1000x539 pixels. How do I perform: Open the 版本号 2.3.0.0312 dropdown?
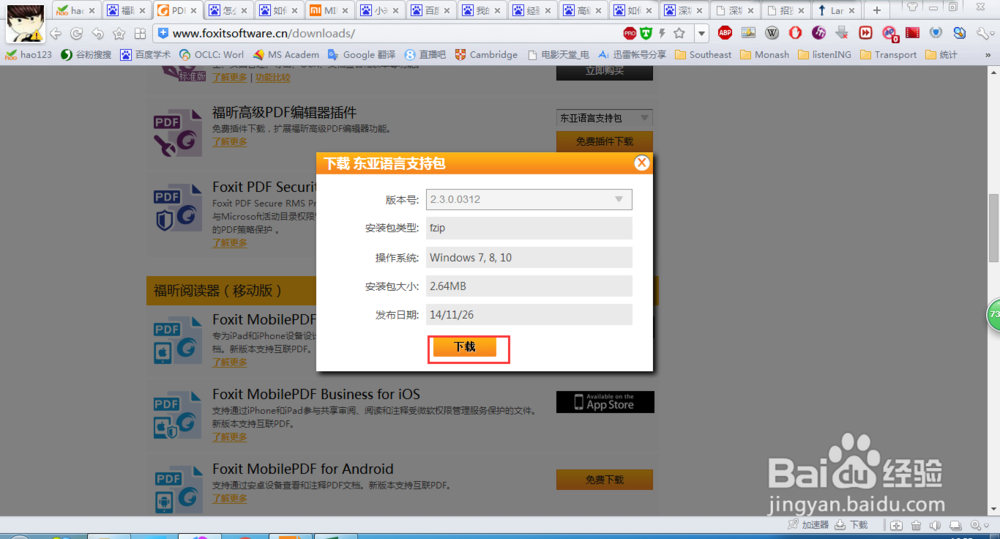pyautogui.click(x=529, y=199)
